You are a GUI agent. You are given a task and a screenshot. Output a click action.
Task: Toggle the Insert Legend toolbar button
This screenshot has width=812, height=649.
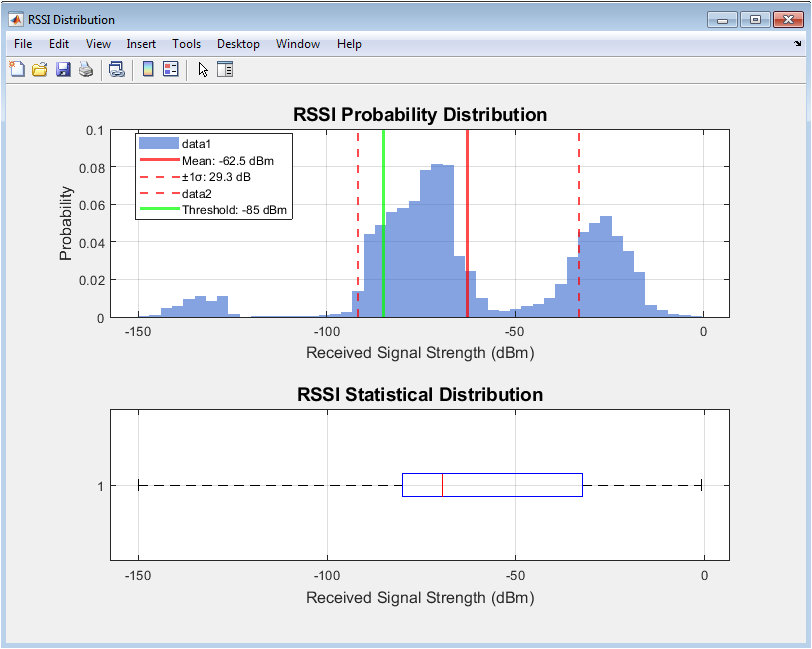[171, 69]
